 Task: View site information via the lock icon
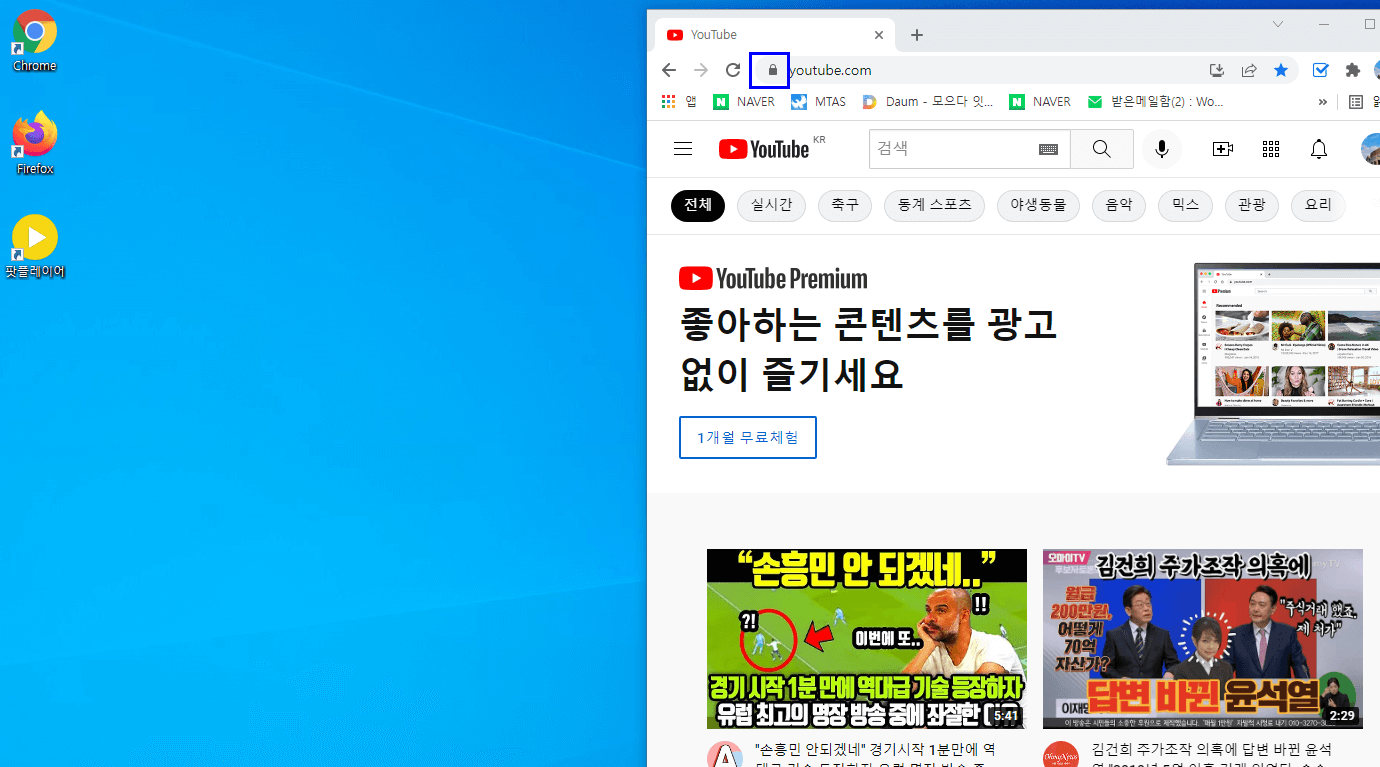771,70
